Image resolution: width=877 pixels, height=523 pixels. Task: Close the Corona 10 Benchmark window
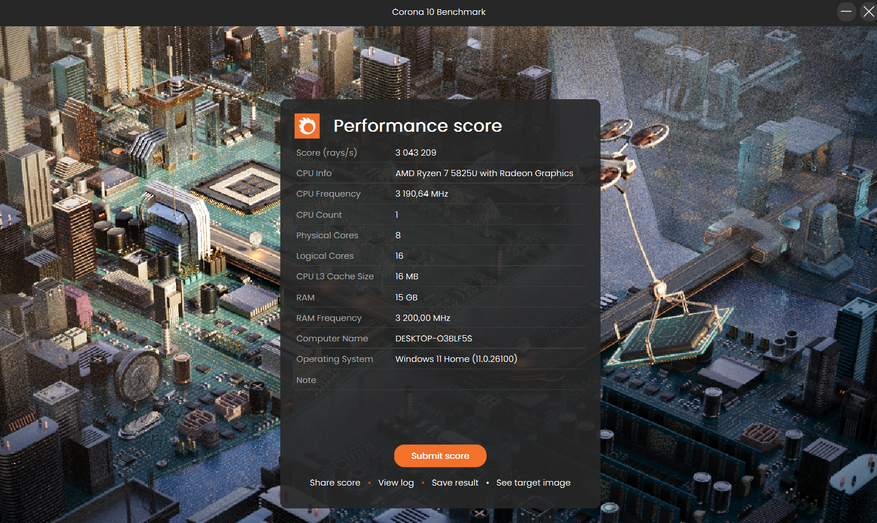coord(869,11)
